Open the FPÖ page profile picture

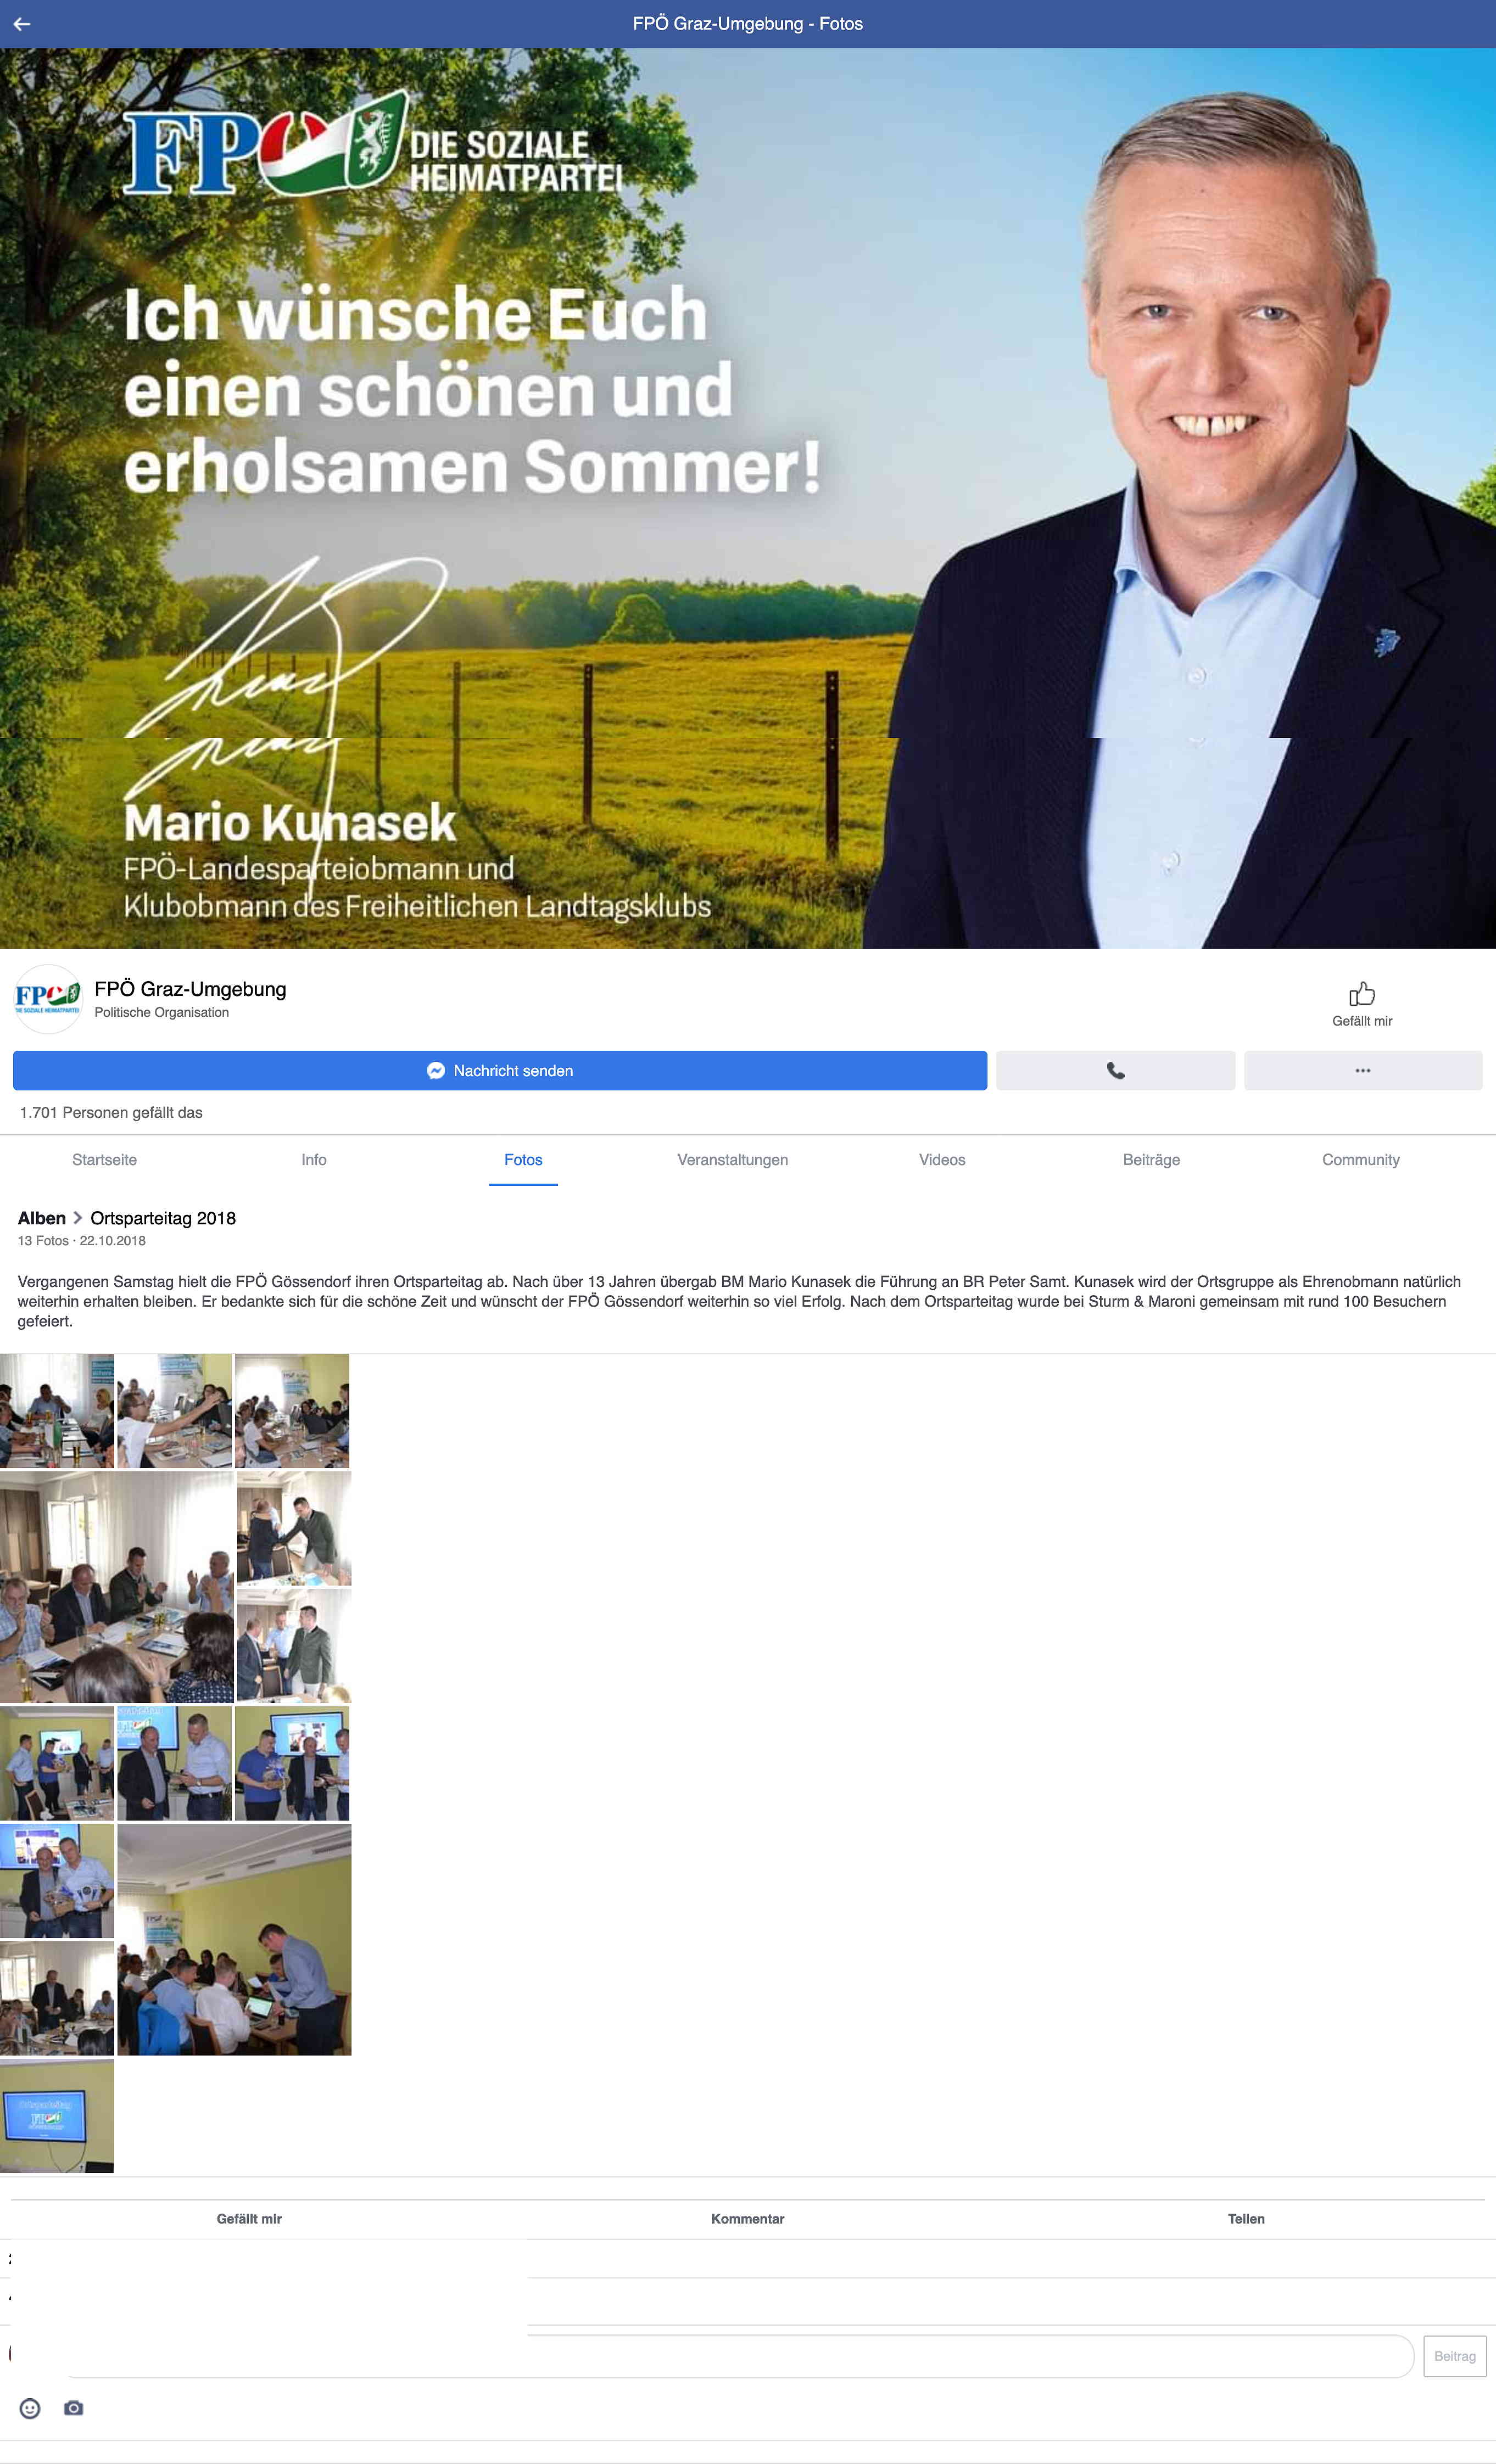47,999
